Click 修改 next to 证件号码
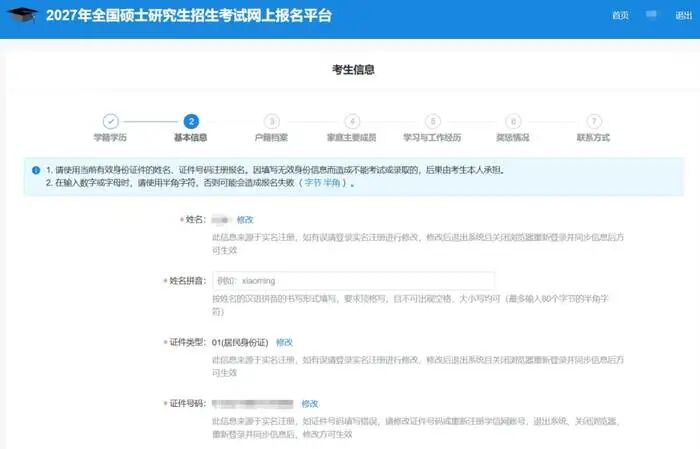700x449 pixels. coord(310,403)
